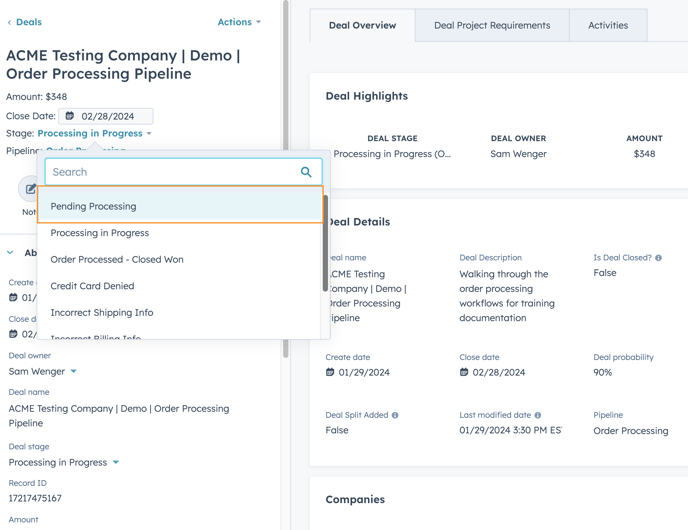Viewport: 688px width, 530px height.
Task: Open the Deal owner Sam Wenger dropdown
Action: 43,371
